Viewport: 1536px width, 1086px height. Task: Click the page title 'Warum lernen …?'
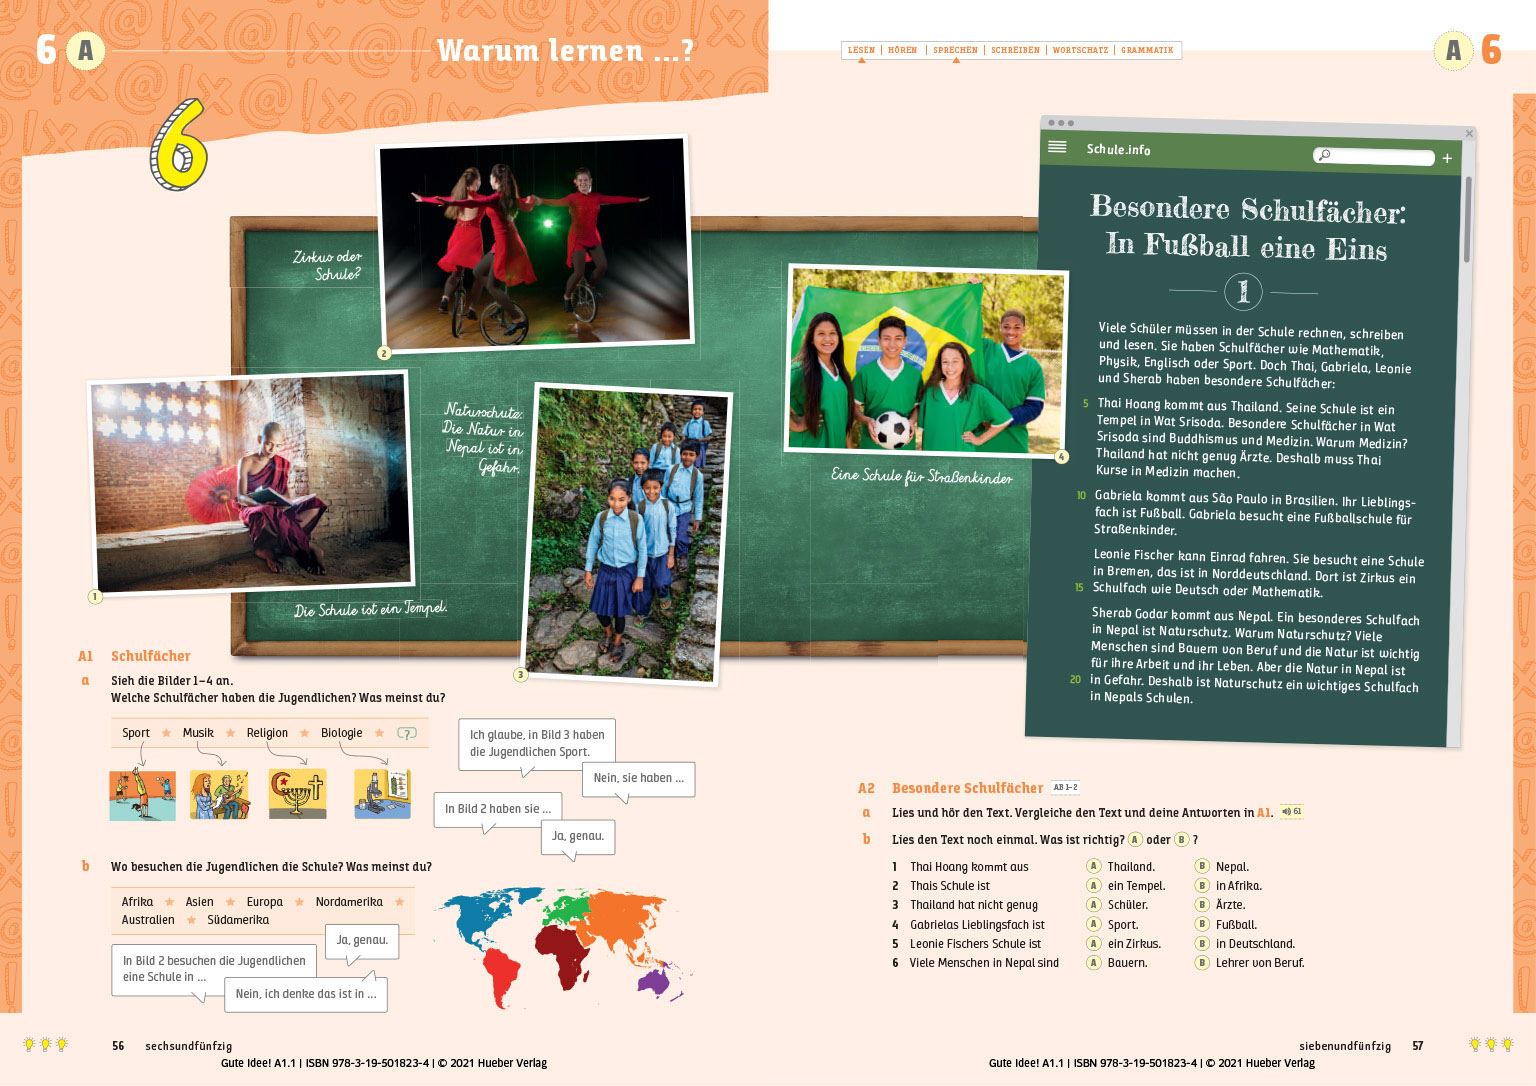coord(565,50)
